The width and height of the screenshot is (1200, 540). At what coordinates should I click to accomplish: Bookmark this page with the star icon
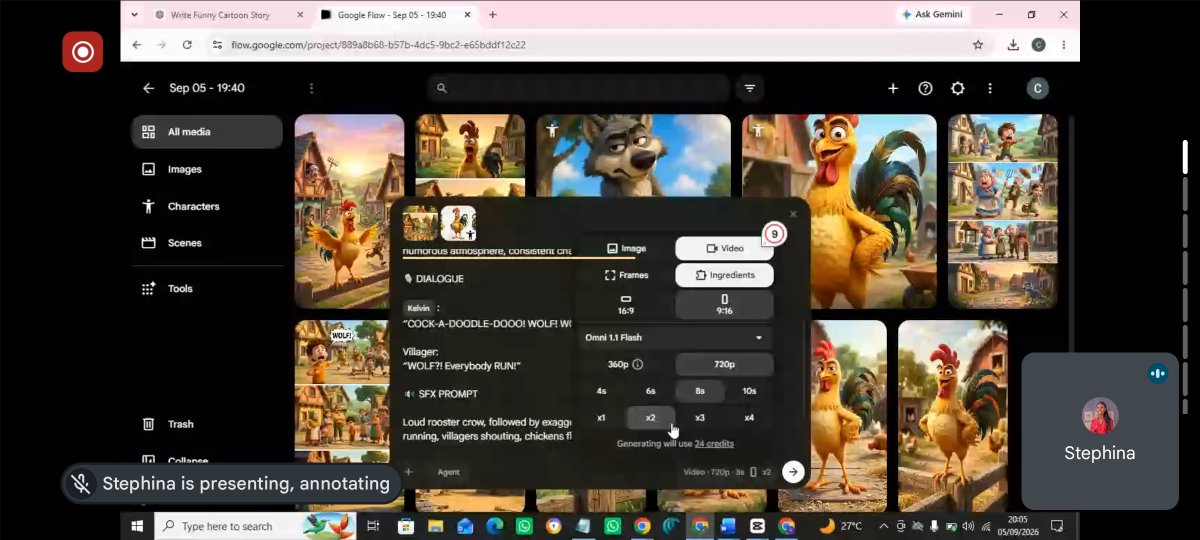[978, 44]
